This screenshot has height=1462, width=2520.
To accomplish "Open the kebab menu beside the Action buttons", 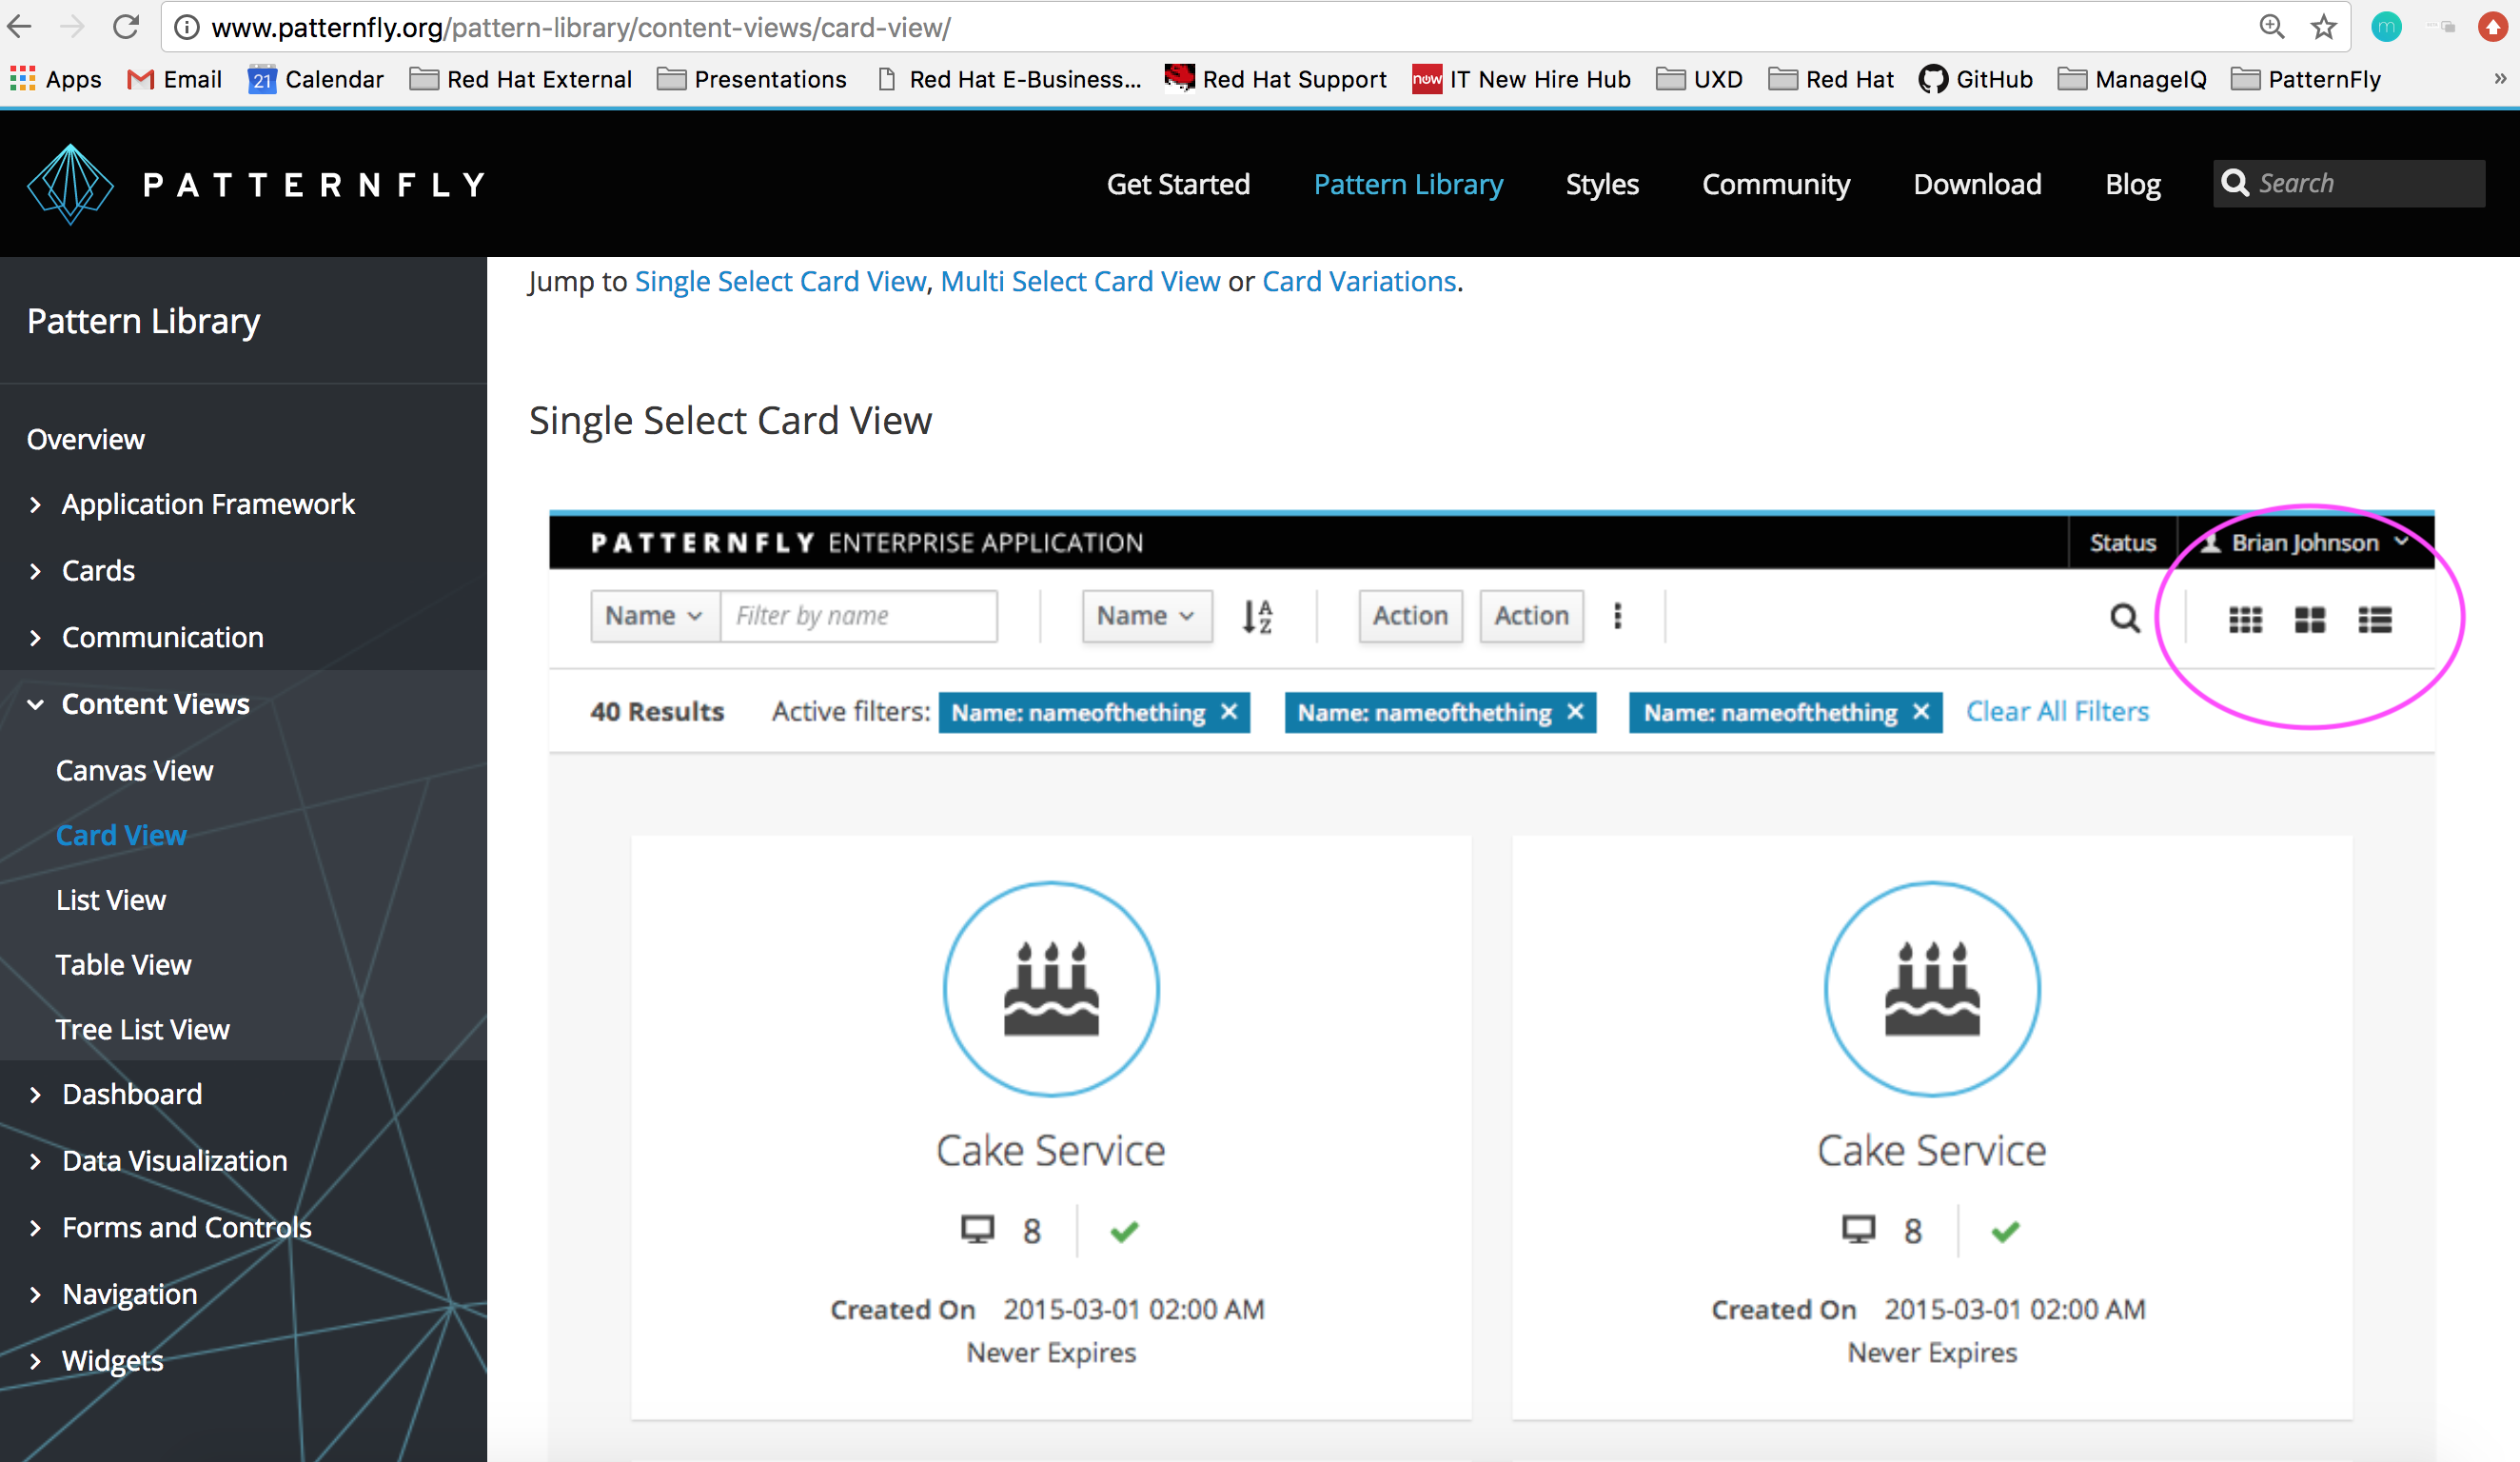I will [x=1617, y=617].
